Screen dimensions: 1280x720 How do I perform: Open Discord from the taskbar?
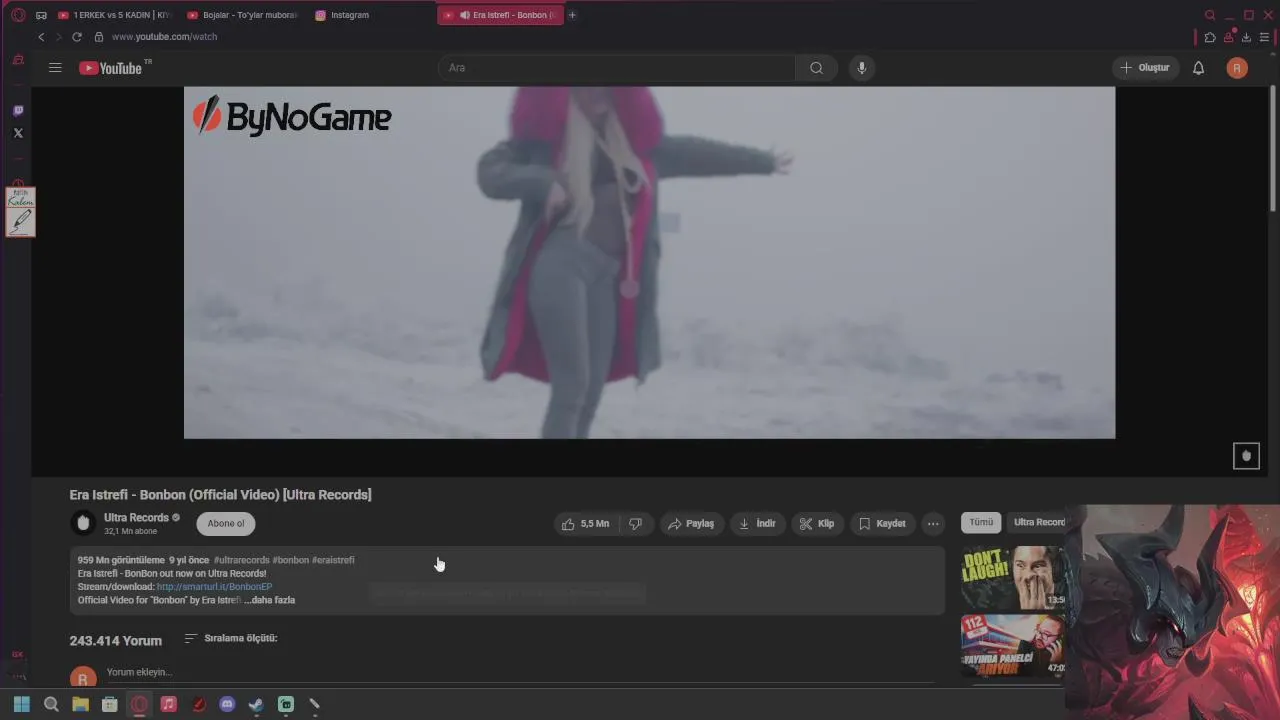227,705
